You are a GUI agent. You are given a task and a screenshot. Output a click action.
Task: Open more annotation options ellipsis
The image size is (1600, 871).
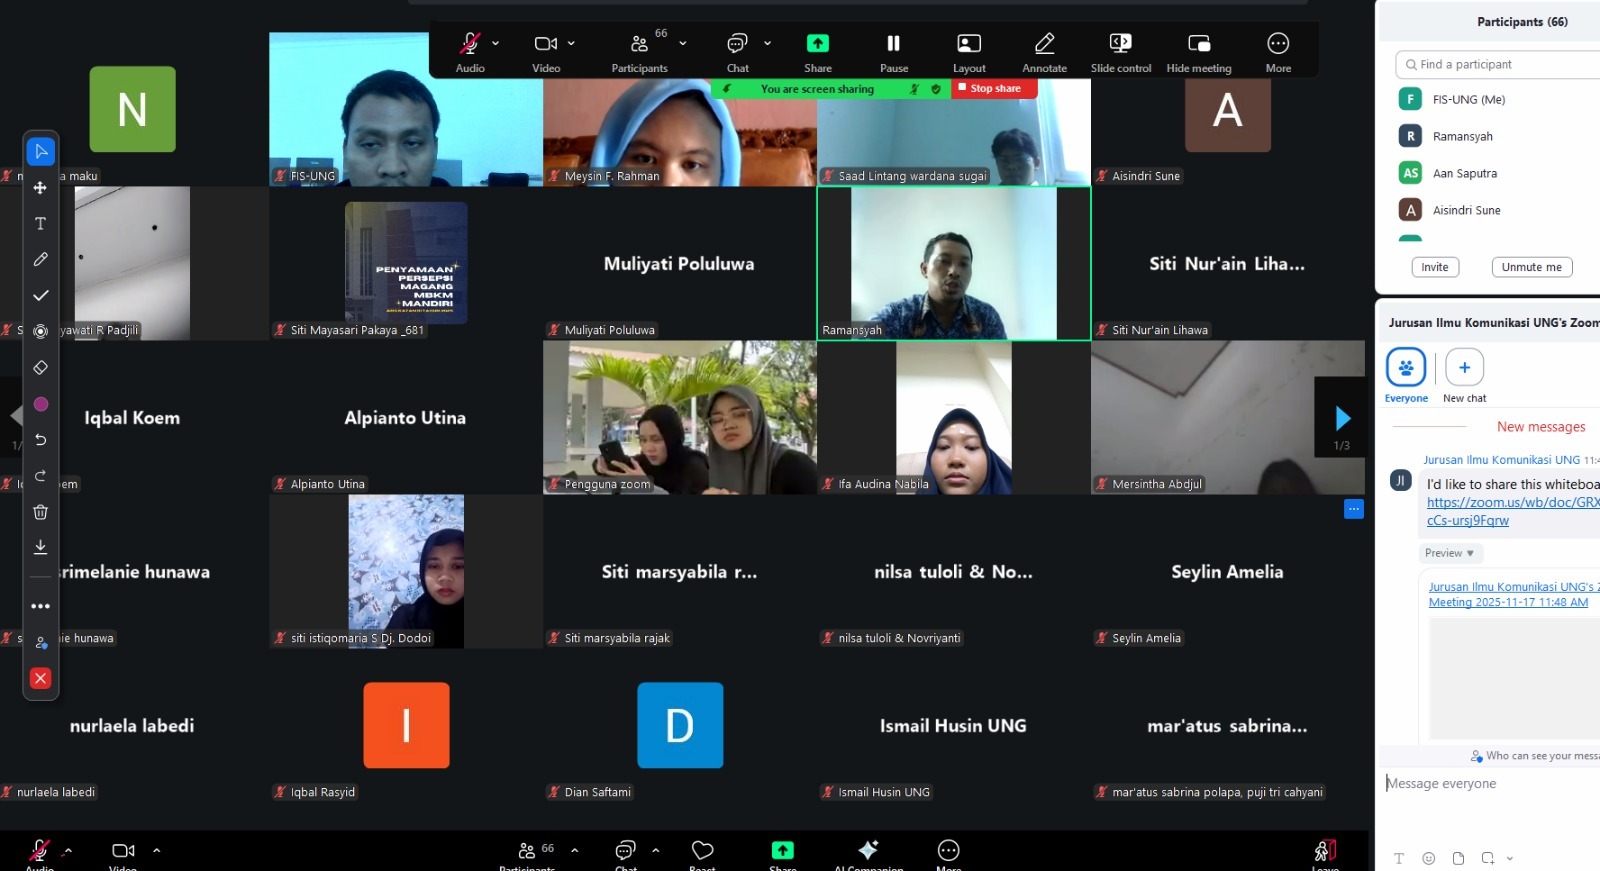(x=41, y=606)
